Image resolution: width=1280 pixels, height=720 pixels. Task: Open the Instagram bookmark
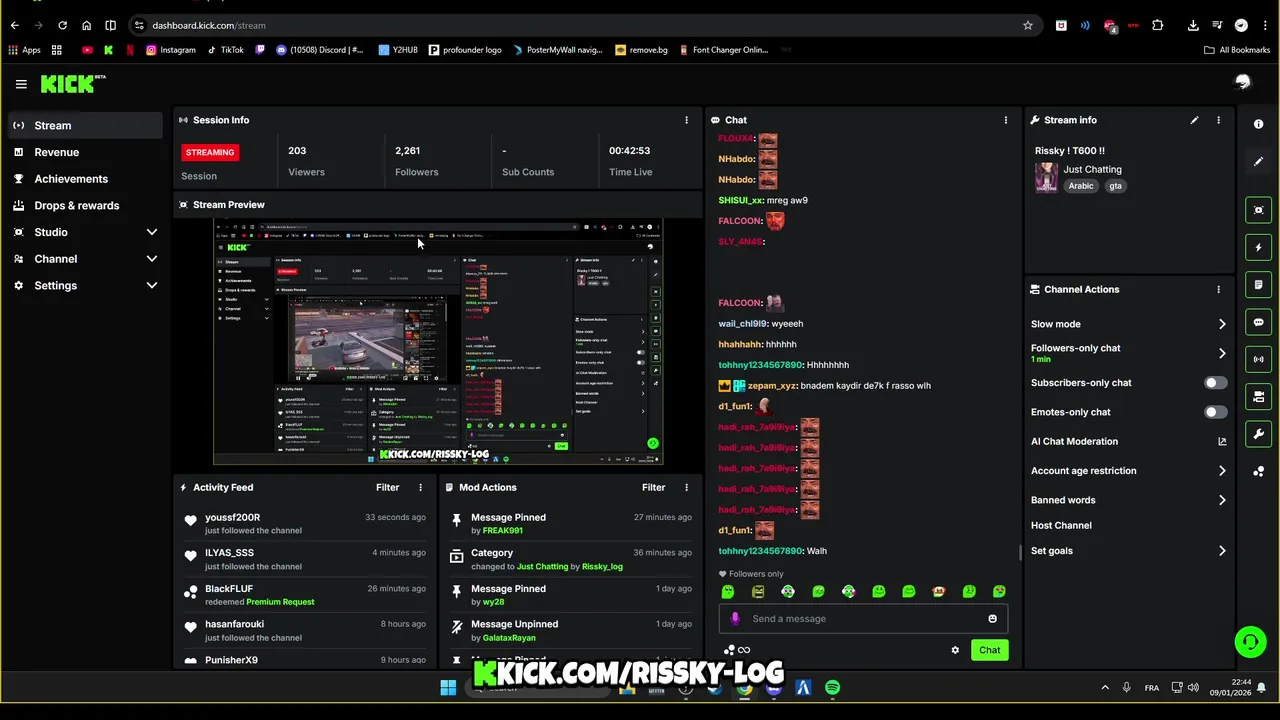pyautogui.click(x=171, y=50)
